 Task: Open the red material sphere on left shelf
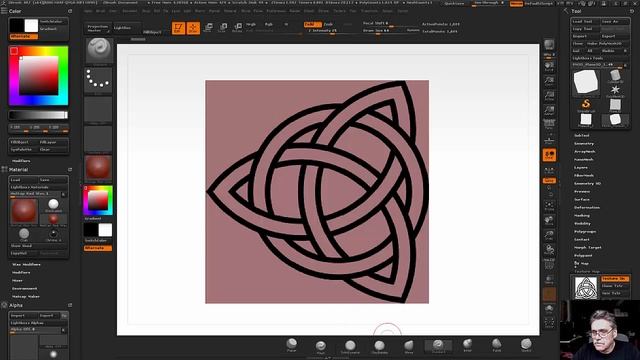[x=99, y=168]
